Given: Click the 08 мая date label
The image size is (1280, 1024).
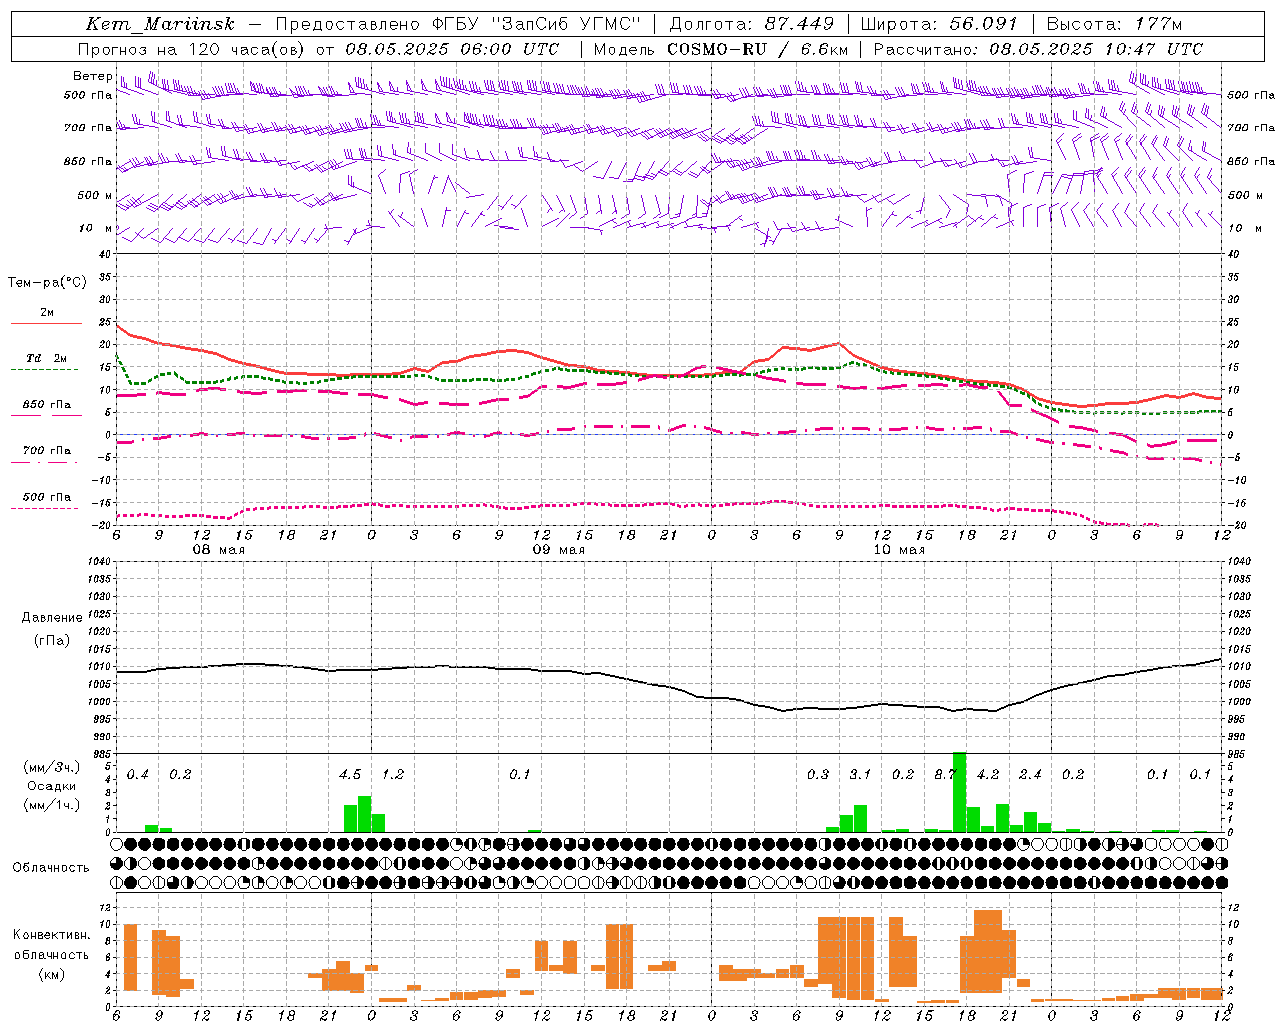Looking at the screenshot, I should (219, 550).
